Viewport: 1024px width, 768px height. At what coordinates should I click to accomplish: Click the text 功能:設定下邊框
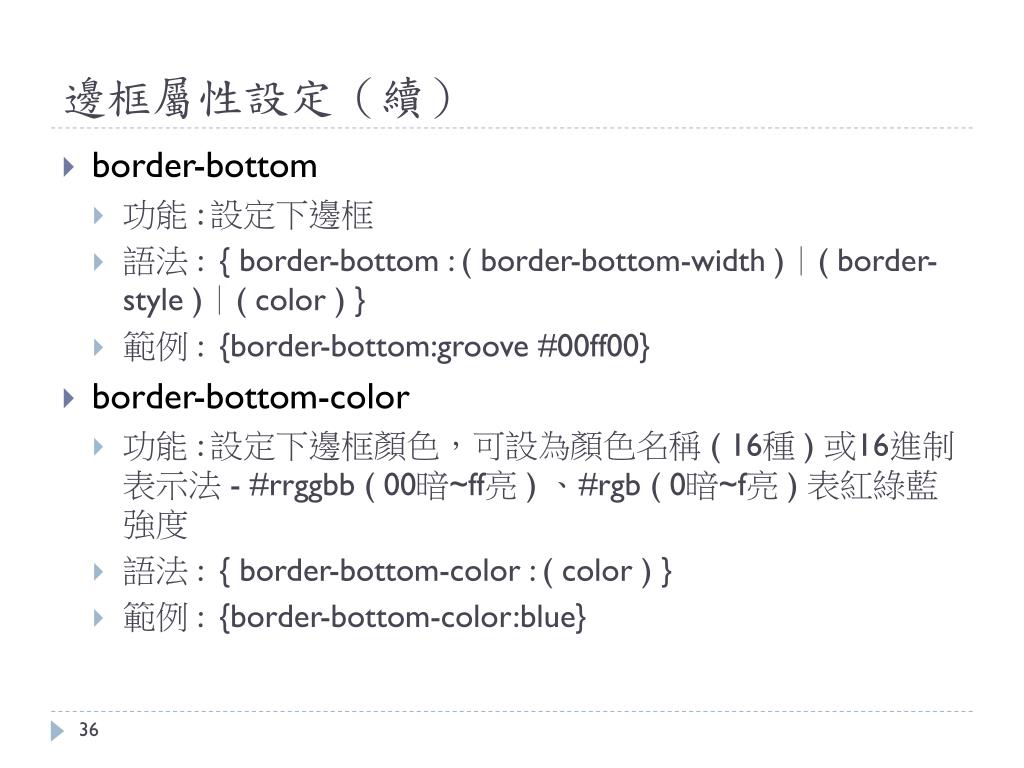pyautogui.click(x=248, y=216)
